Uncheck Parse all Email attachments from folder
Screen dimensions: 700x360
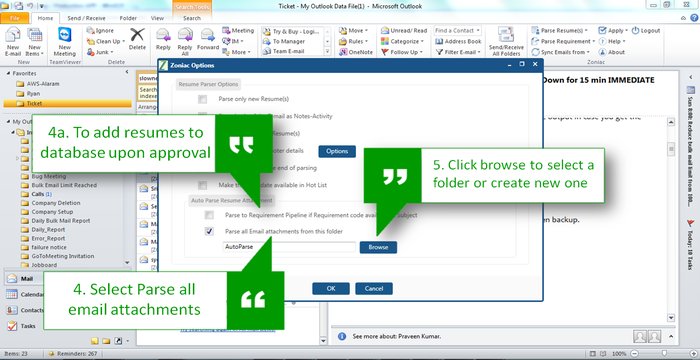point(209,231)
